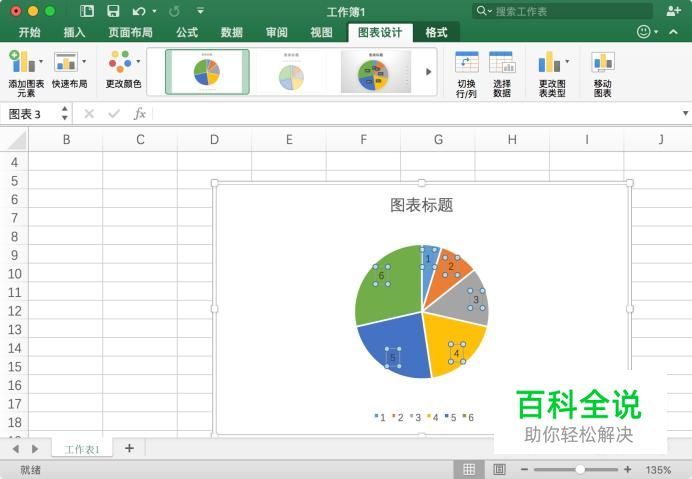
Task: Open 添加图表元素 menu
Action: (26, 73)
